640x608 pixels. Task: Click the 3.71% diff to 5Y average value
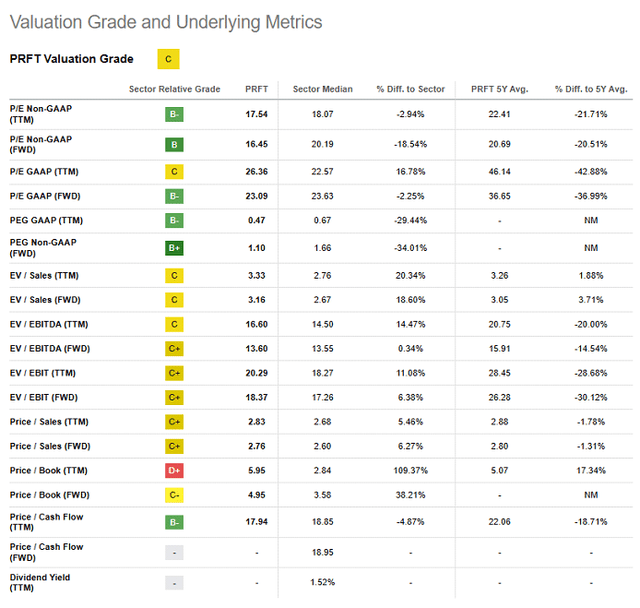(591, 300)
